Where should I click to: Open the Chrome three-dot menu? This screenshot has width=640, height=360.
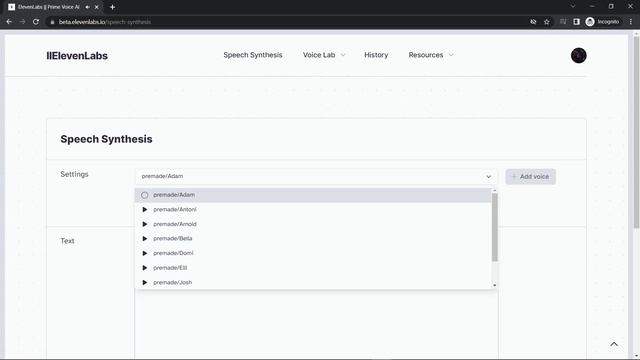tap(631, 22)
